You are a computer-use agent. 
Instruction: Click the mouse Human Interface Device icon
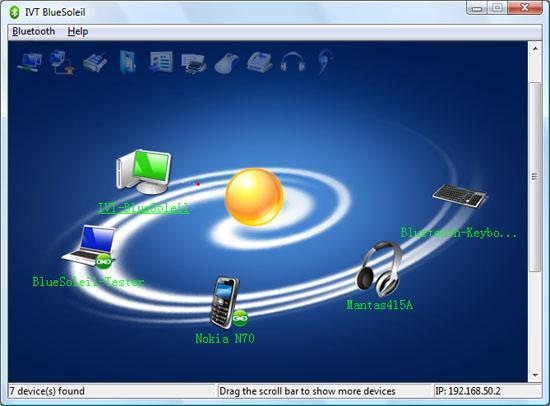(x=227, y=63)
